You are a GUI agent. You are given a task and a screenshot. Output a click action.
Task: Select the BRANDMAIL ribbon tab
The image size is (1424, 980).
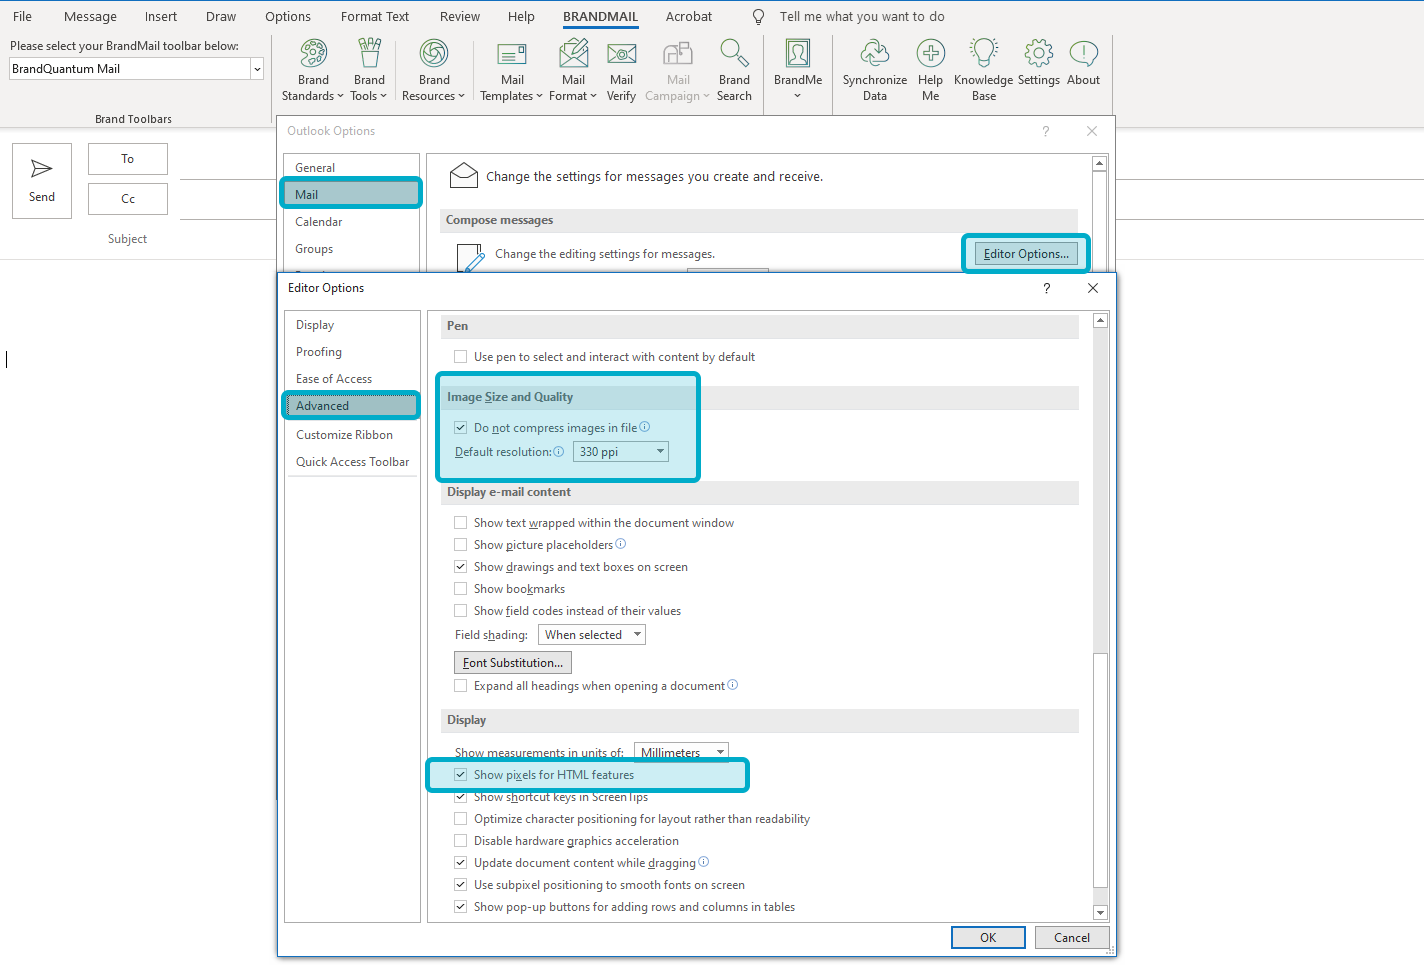(x=600, y=17)
